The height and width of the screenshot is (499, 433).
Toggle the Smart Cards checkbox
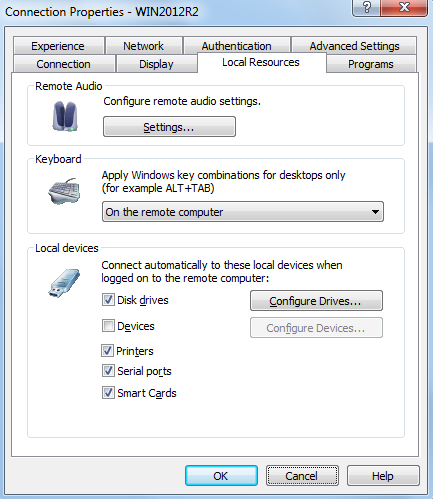(x=108, y=393)
